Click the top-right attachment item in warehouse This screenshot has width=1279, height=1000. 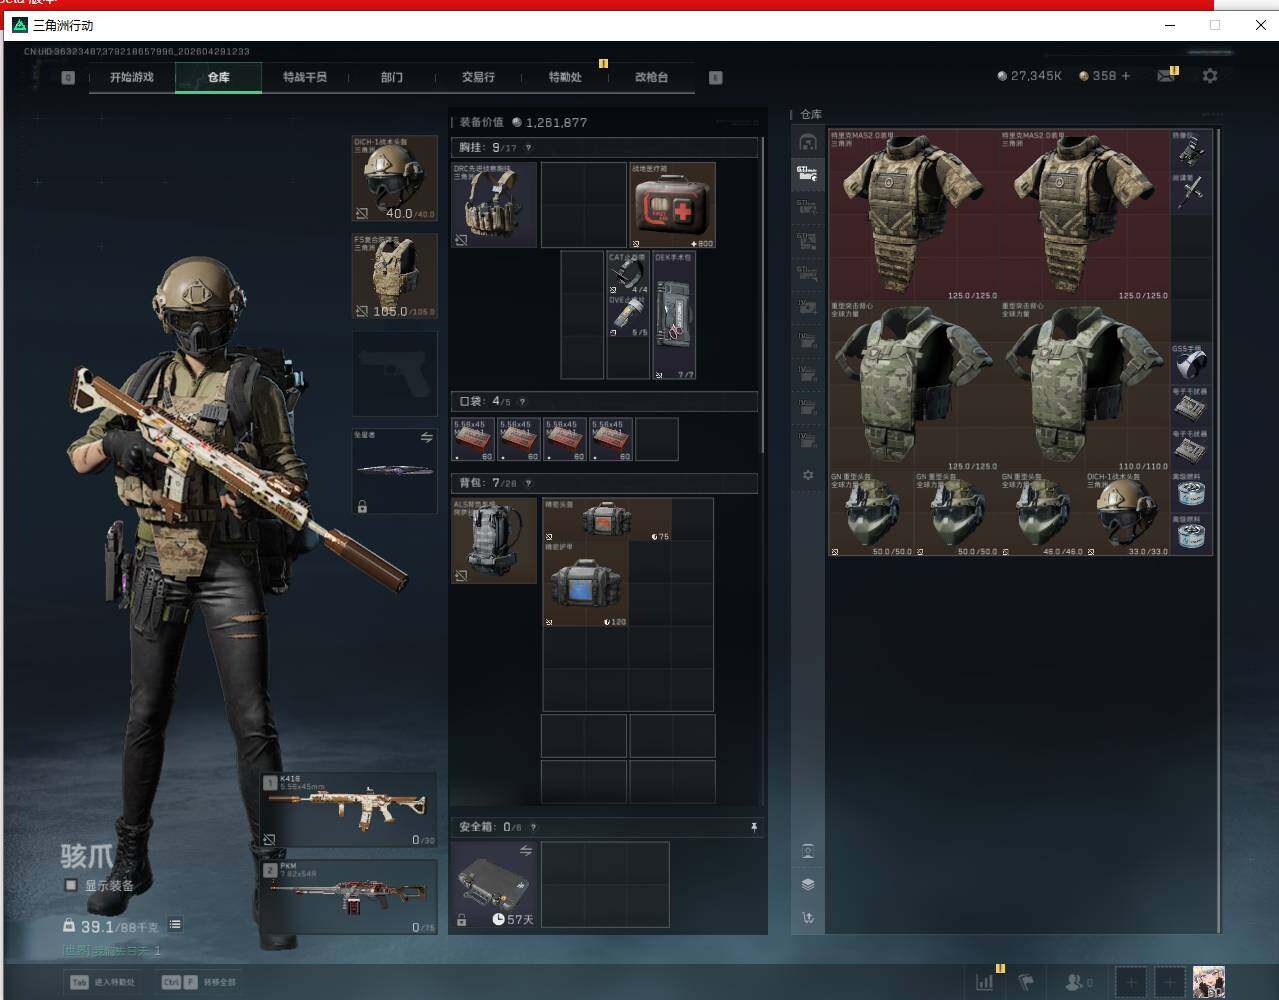click(1191, 150)
